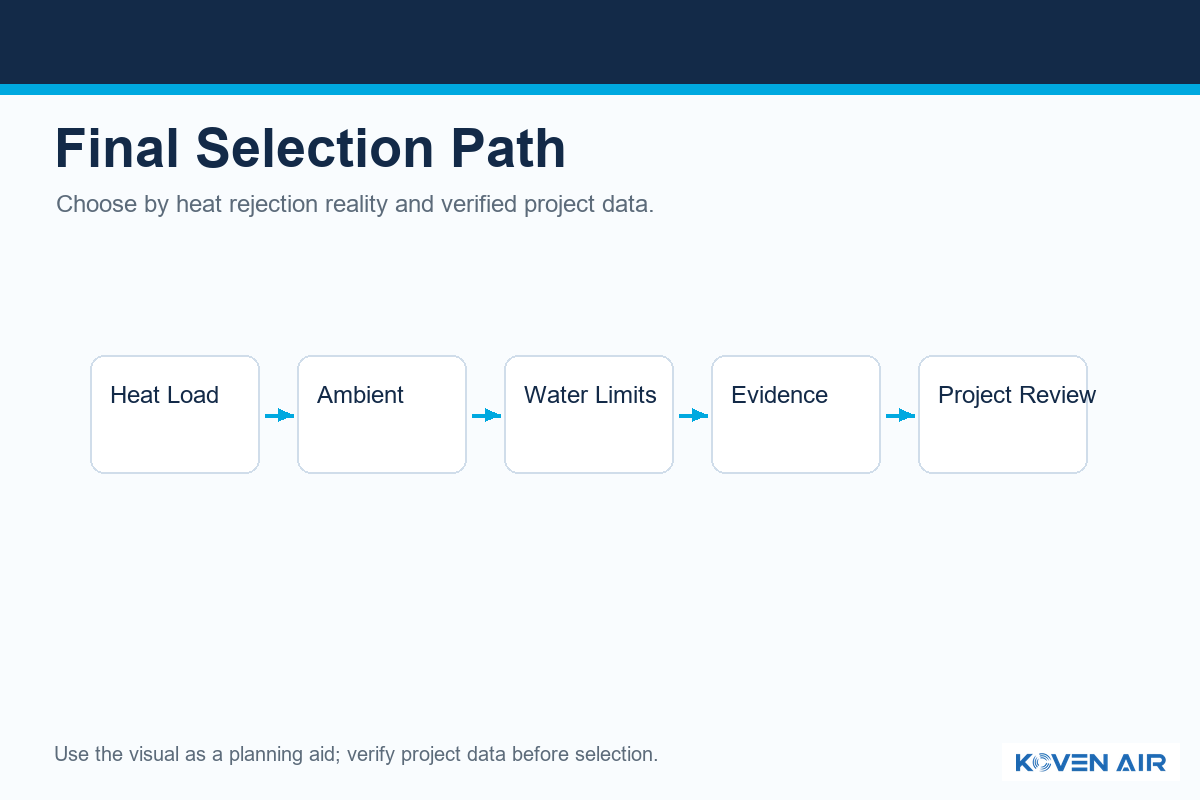Viewport: 1200px width, 800px height.
Task: Click arrow between Ambient and Water Limits
Action: [x=486, y=415]
